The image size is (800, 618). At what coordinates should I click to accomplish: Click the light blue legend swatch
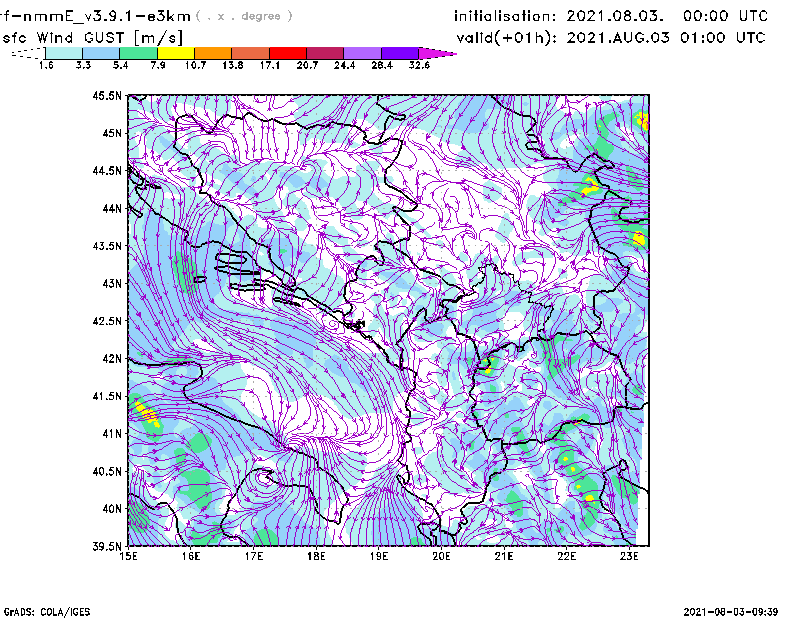point(101,53)
